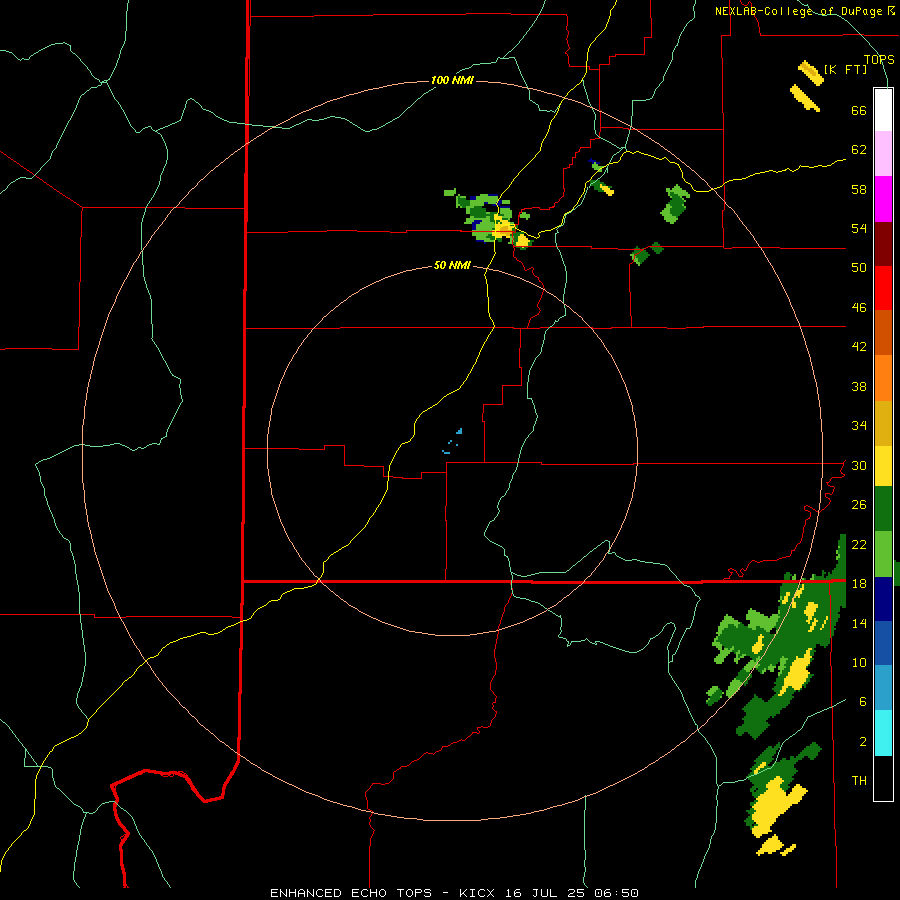The width and height of the screenshot is (900, 900).
Task: Click the 58 legend value
Action: (x=859, y=189)
